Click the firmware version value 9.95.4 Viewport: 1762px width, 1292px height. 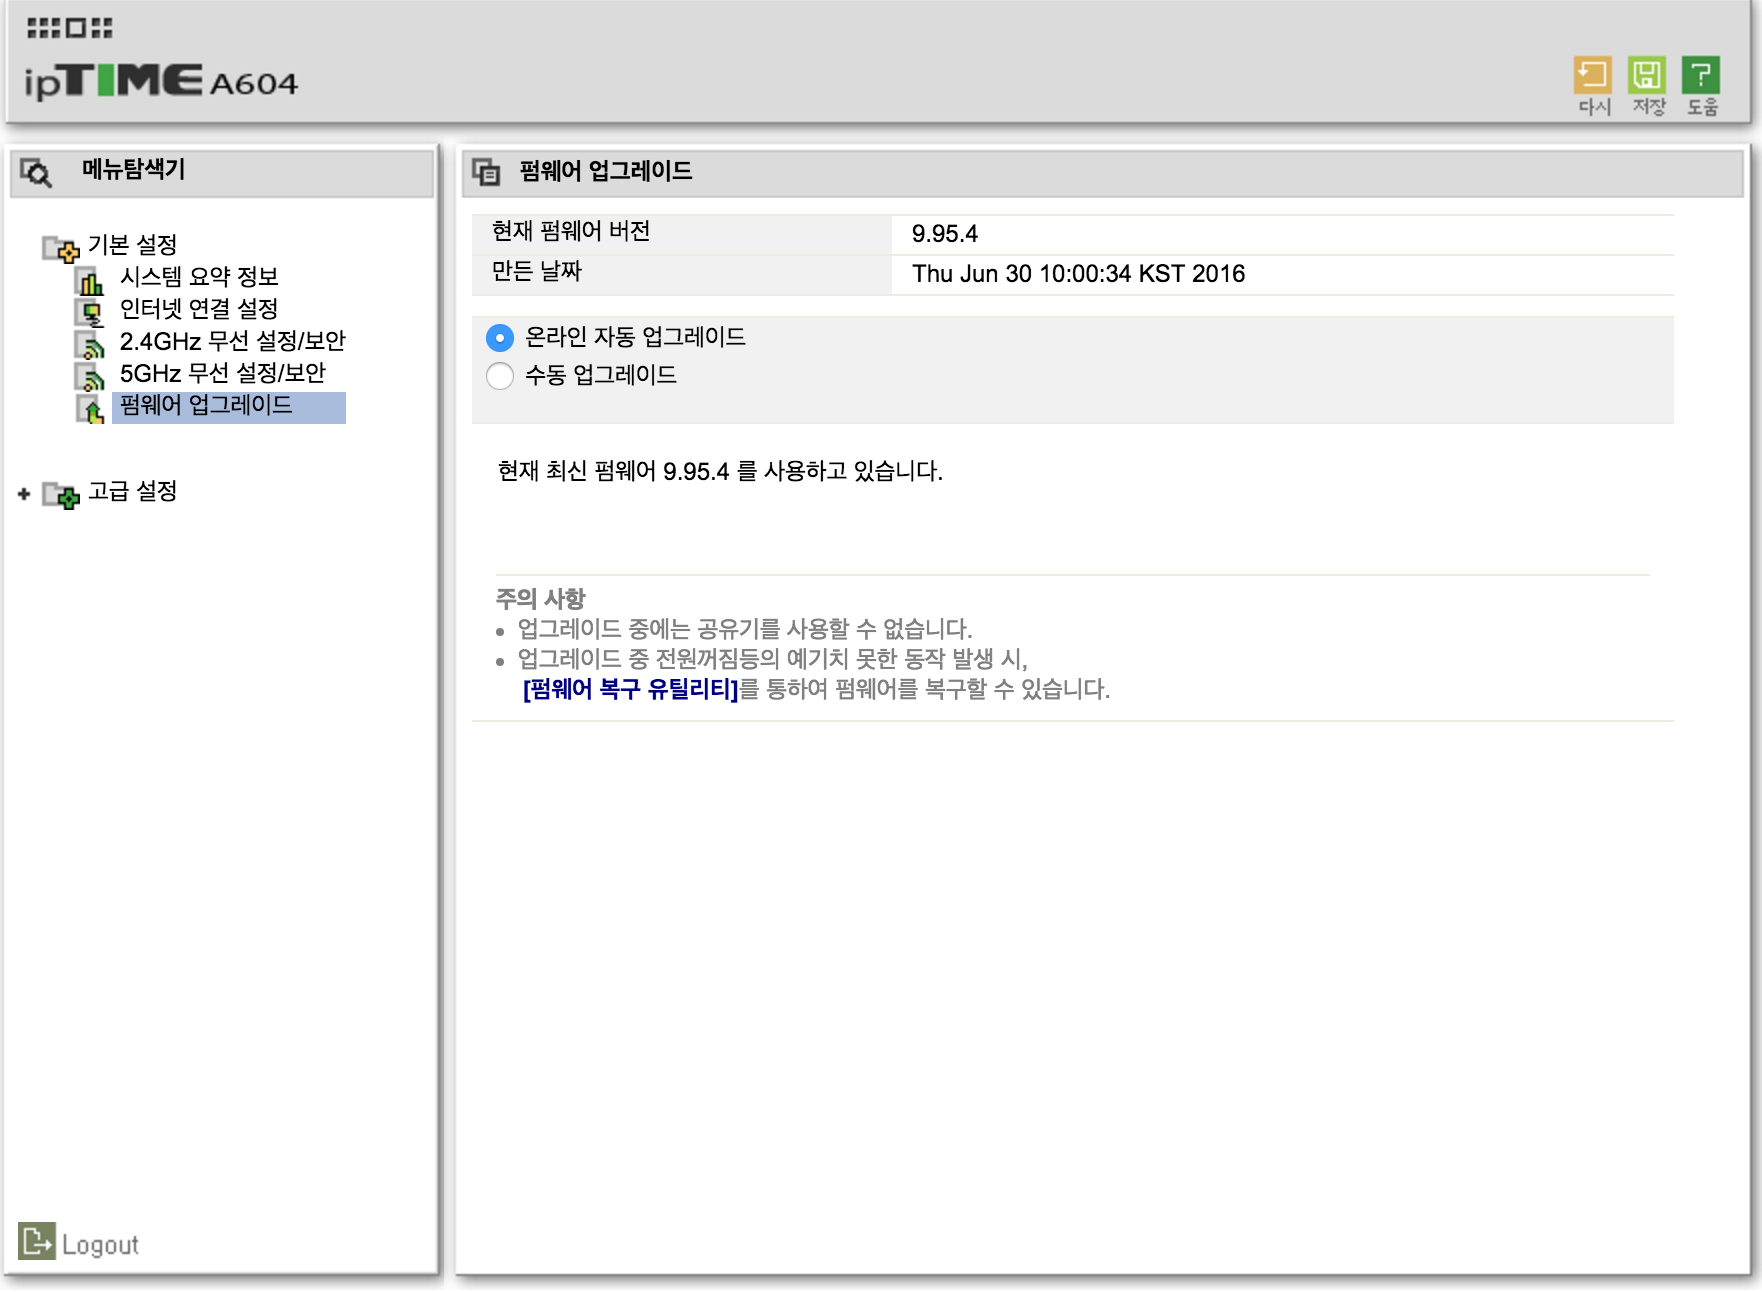click(x=945, y=234)
